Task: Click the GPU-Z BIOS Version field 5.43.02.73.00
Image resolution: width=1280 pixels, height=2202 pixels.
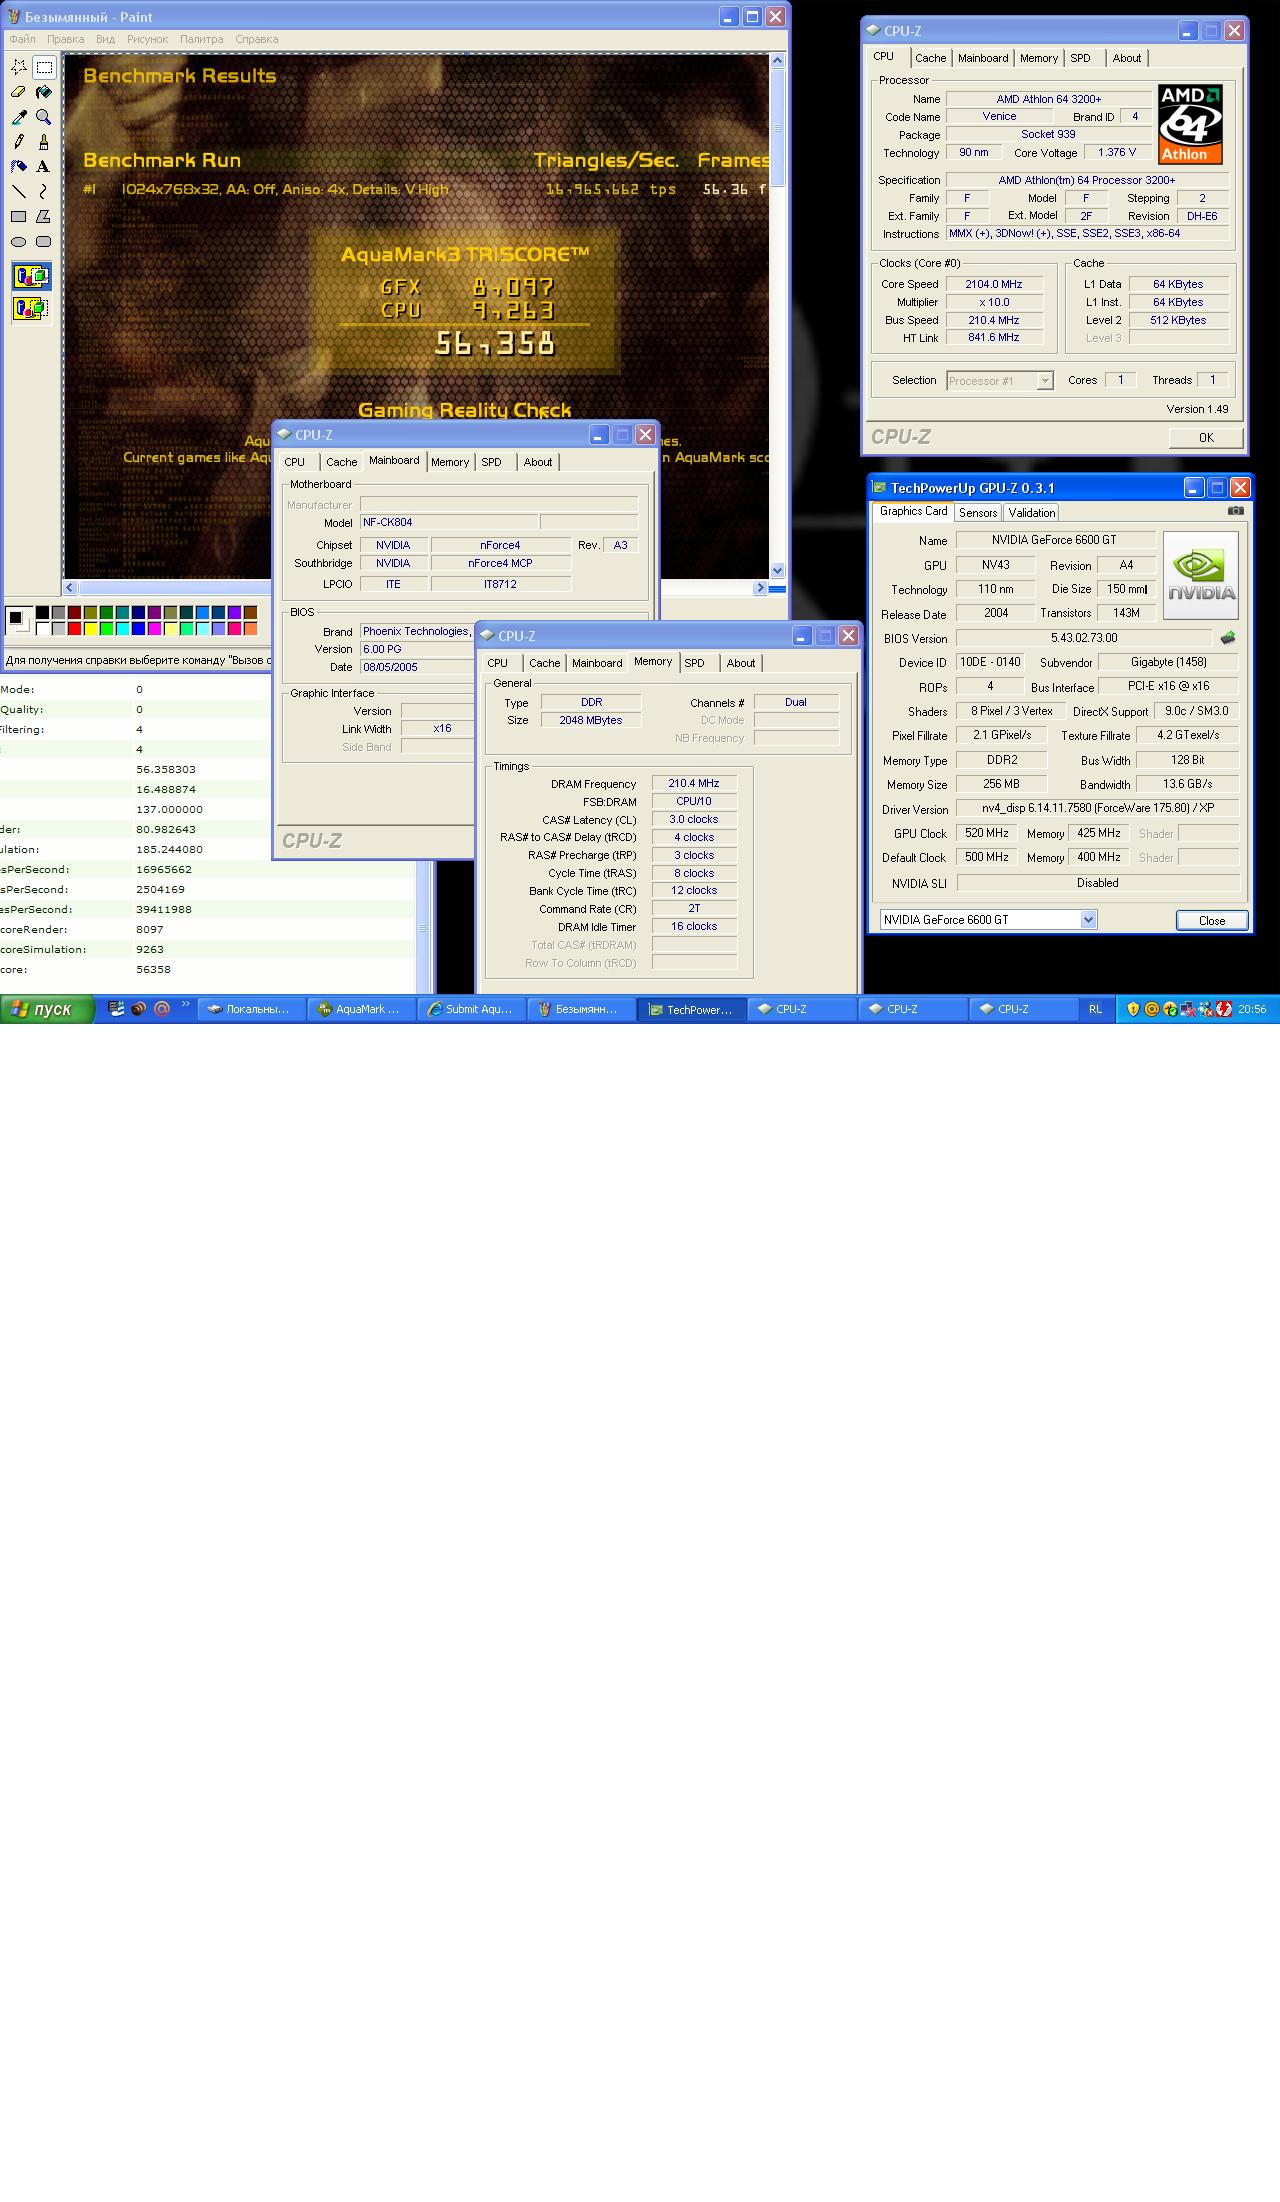Action: 1084,638
